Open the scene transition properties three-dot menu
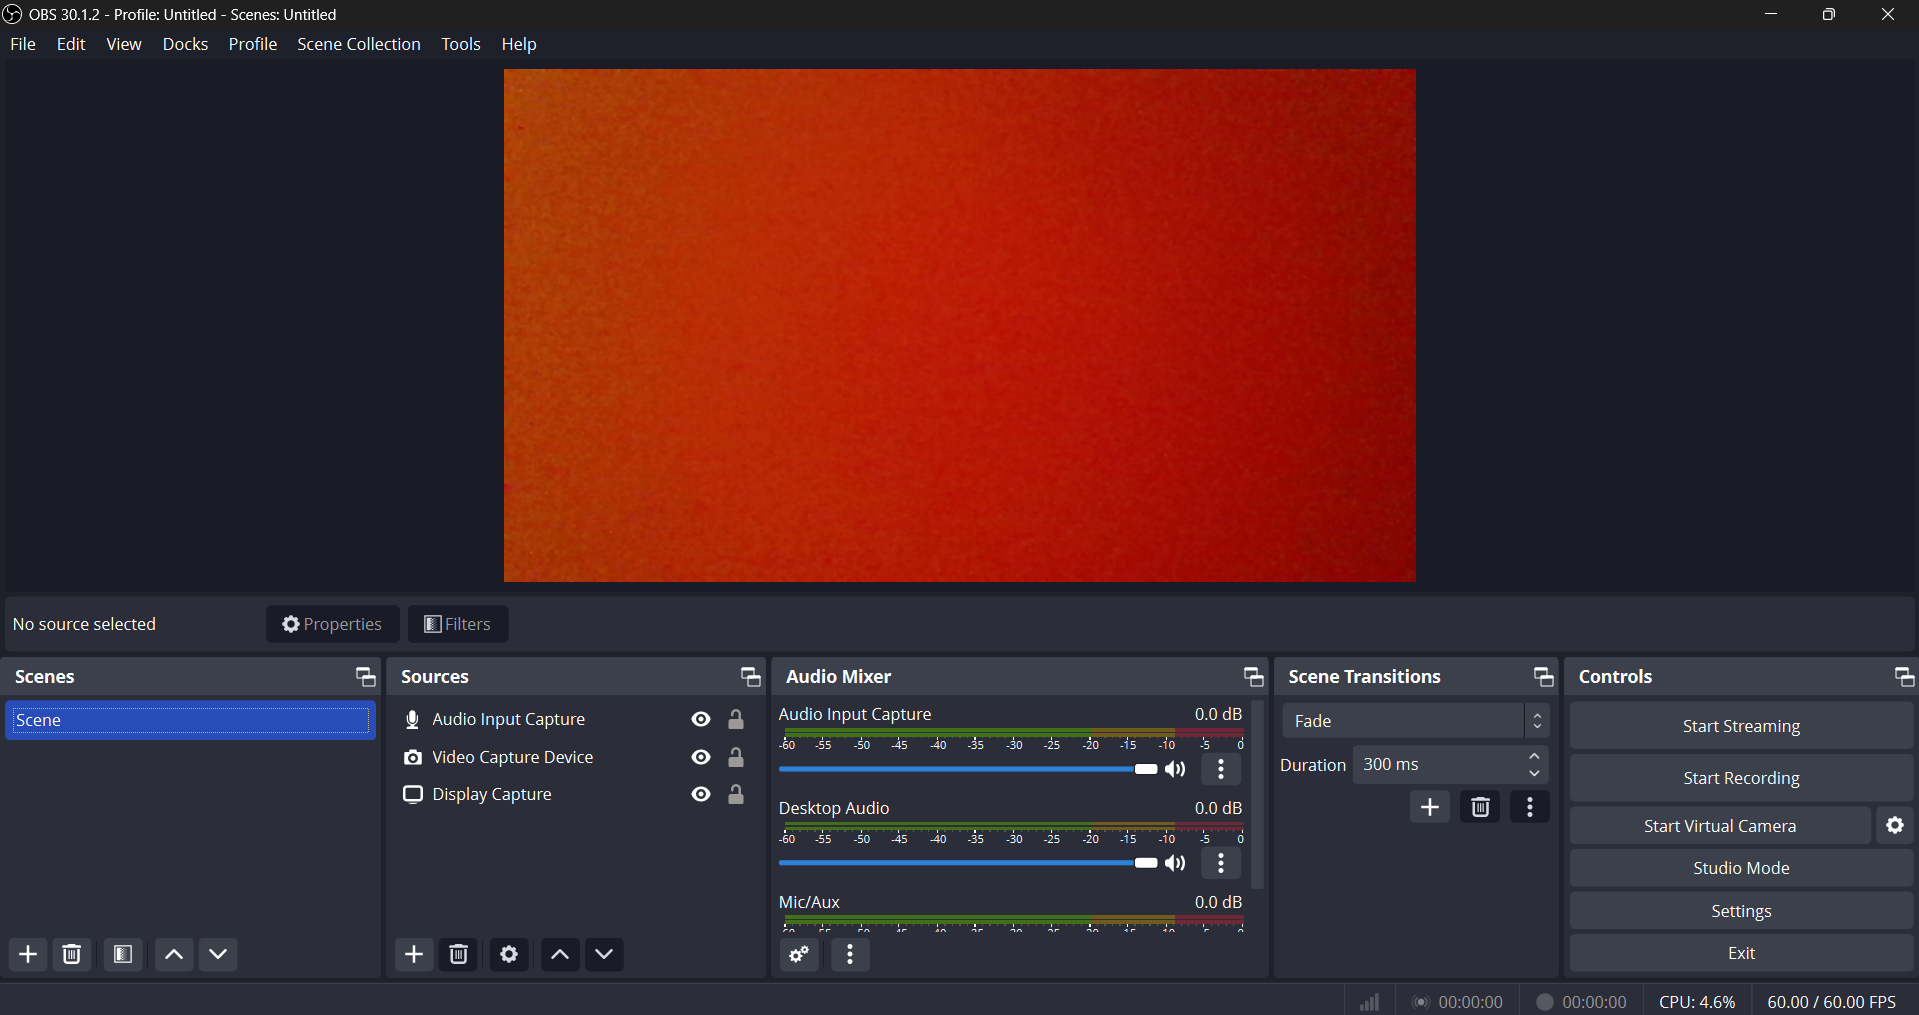The image size is (1919, 1015). click(x=1529, y=807)
